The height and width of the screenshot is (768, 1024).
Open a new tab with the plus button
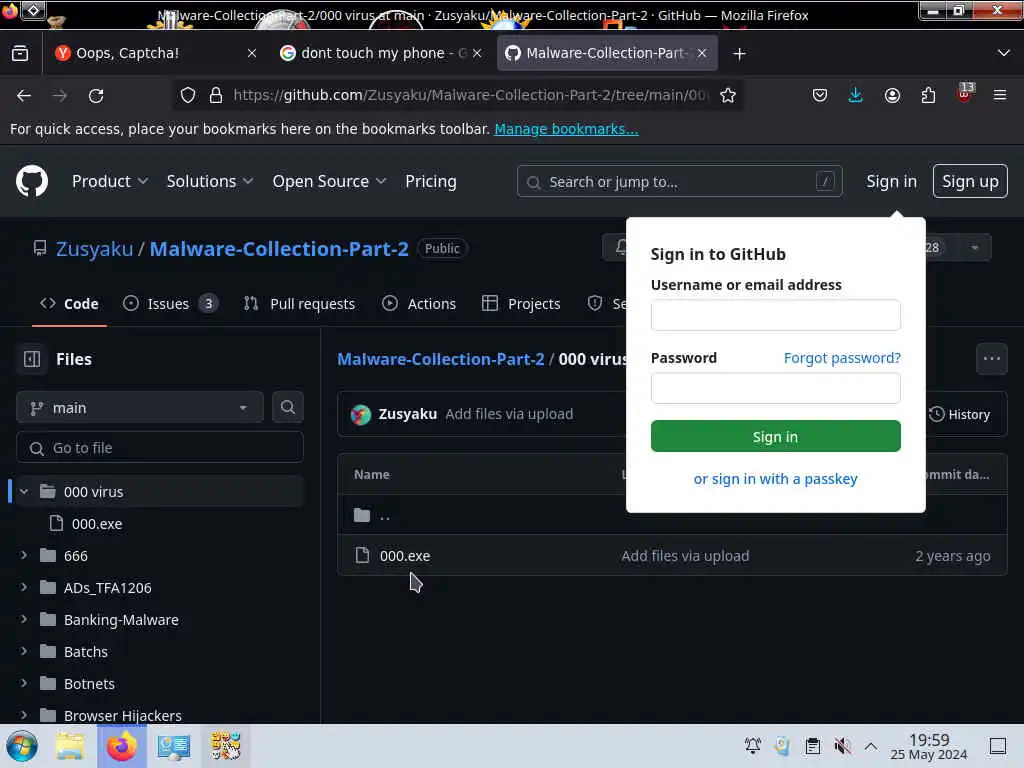pos(739,54)
